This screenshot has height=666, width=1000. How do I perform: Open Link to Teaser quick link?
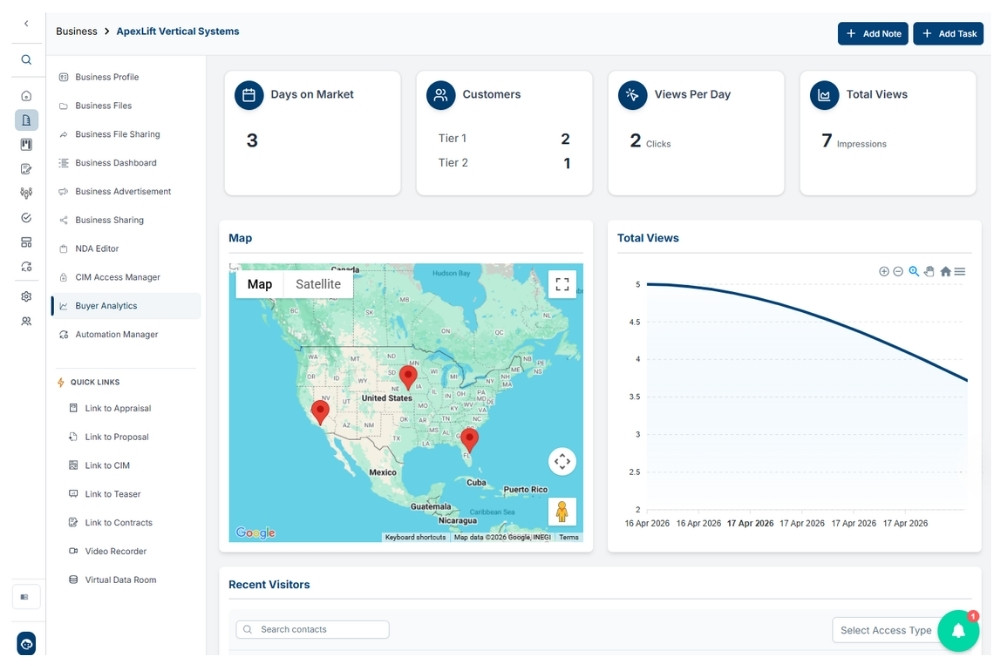[105, 494]
